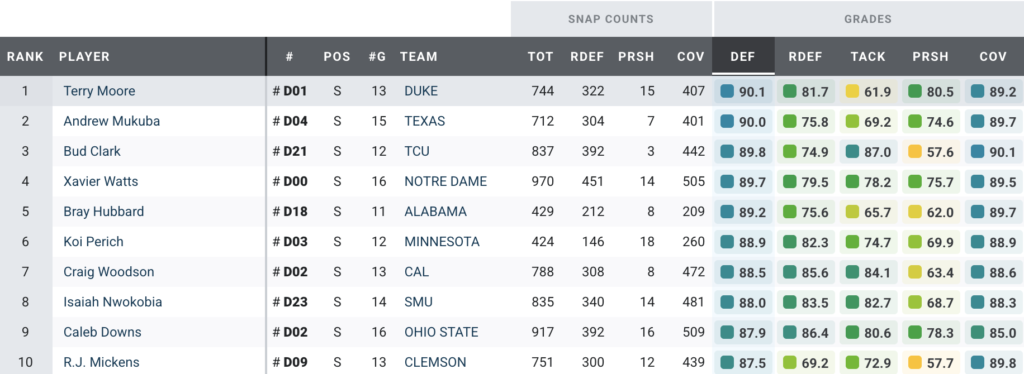Open Andrew Mukuba's player profile
Screen dimensions: 1024x374
pos(112,121)
